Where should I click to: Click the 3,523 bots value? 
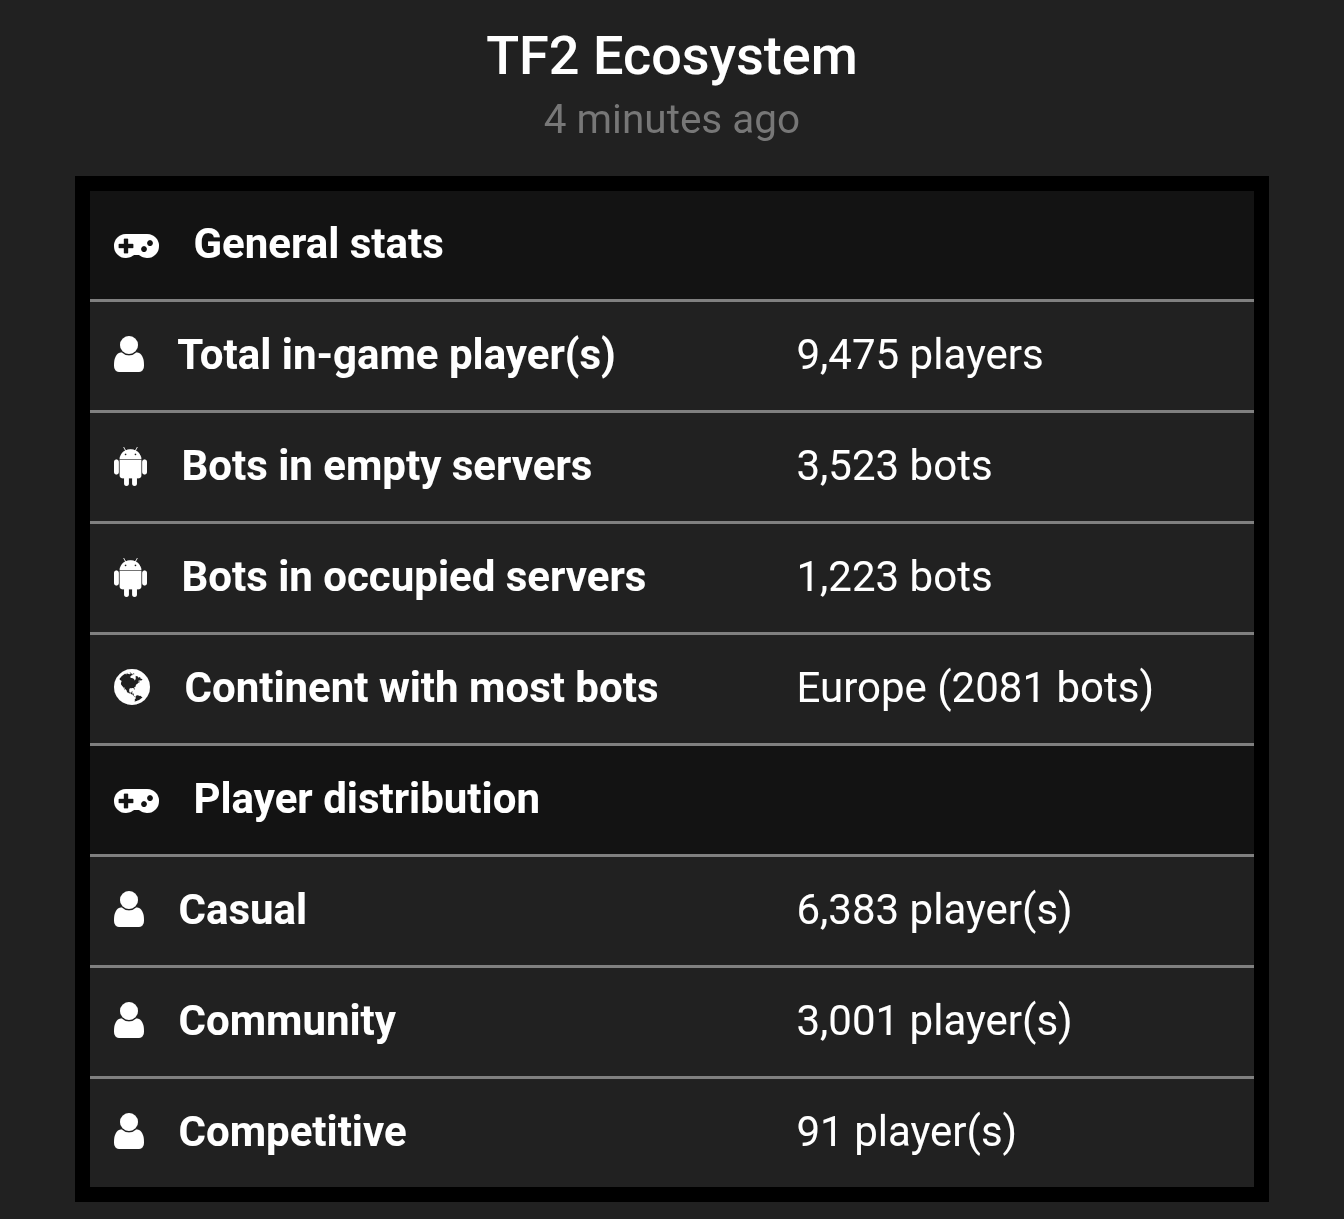tap(894, 466)
